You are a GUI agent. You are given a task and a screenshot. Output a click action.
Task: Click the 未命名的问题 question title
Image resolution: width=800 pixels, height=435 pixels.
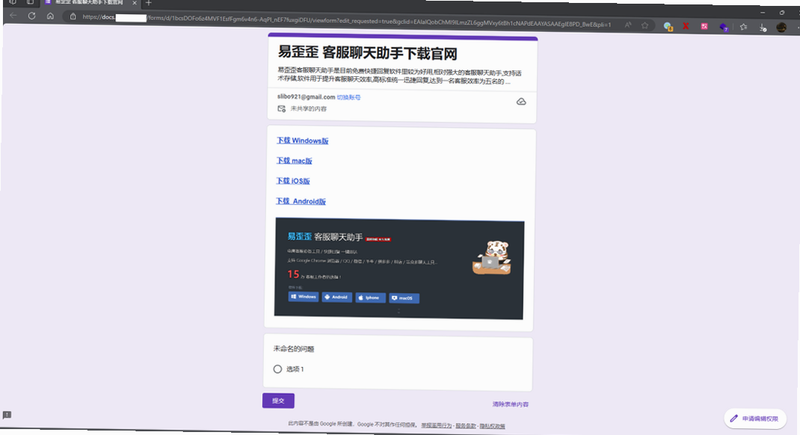293,349
